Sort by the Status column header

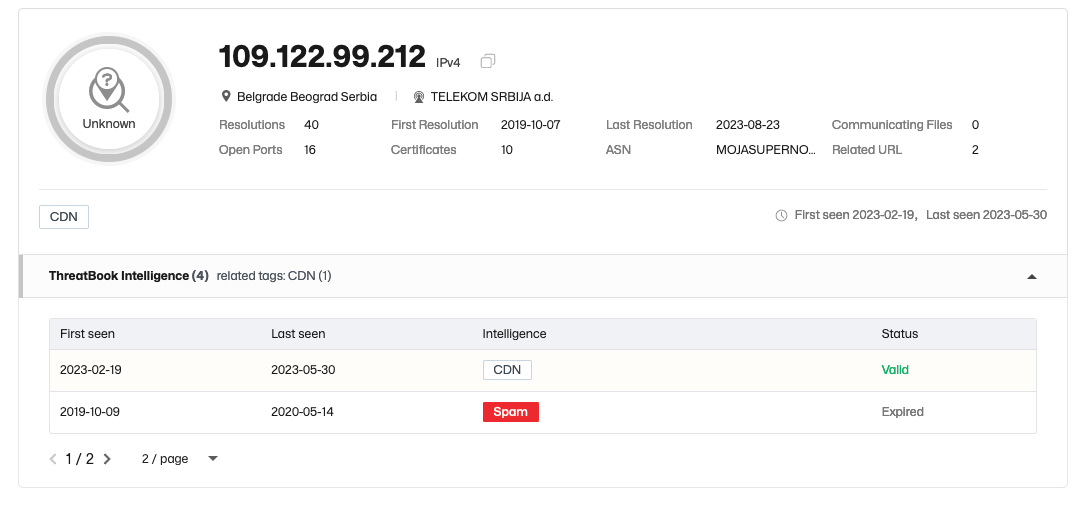coord(900,334)
